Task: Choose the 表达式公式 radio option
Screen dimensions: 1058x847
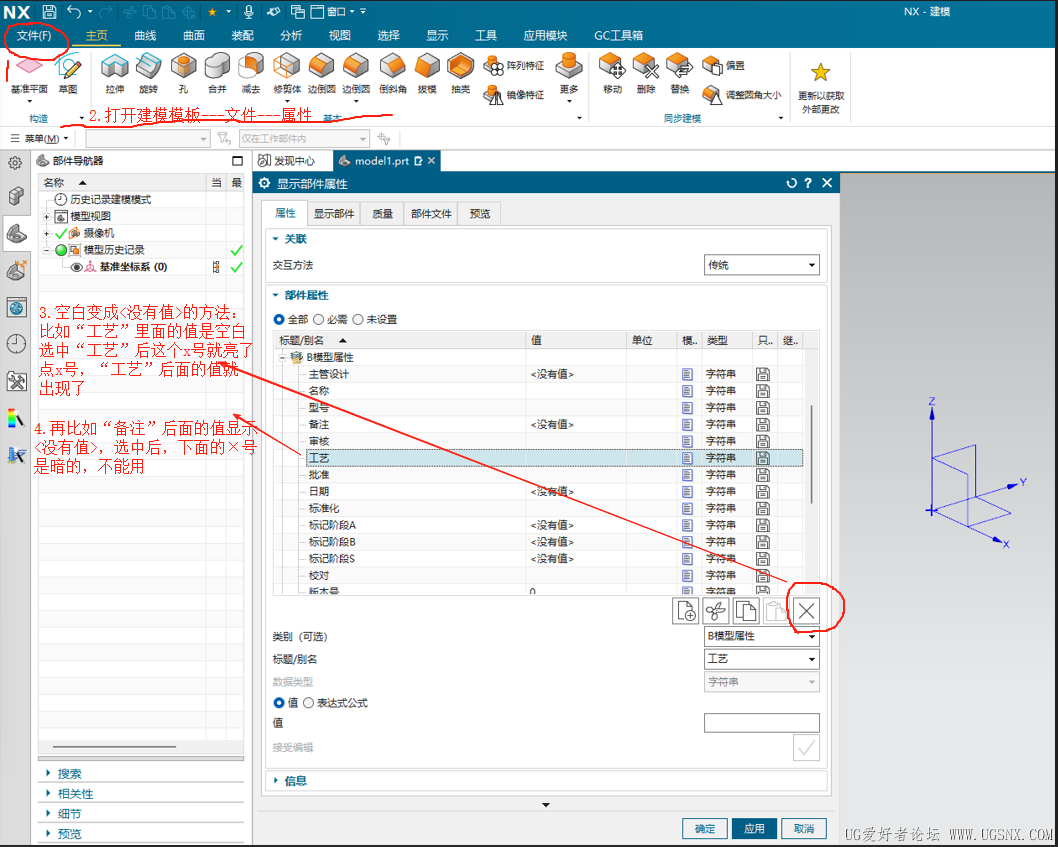Action: pos(309,703)
